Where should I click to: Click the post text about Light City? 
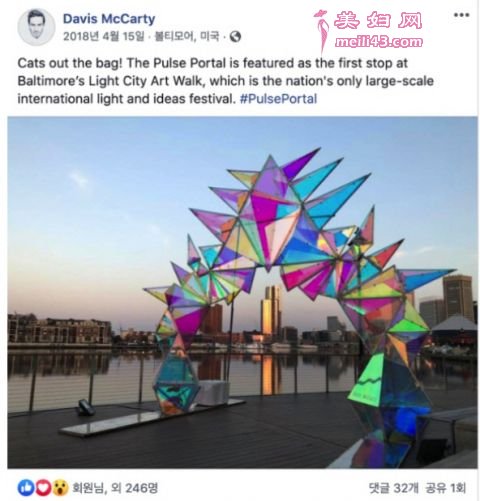coord(226,81)
